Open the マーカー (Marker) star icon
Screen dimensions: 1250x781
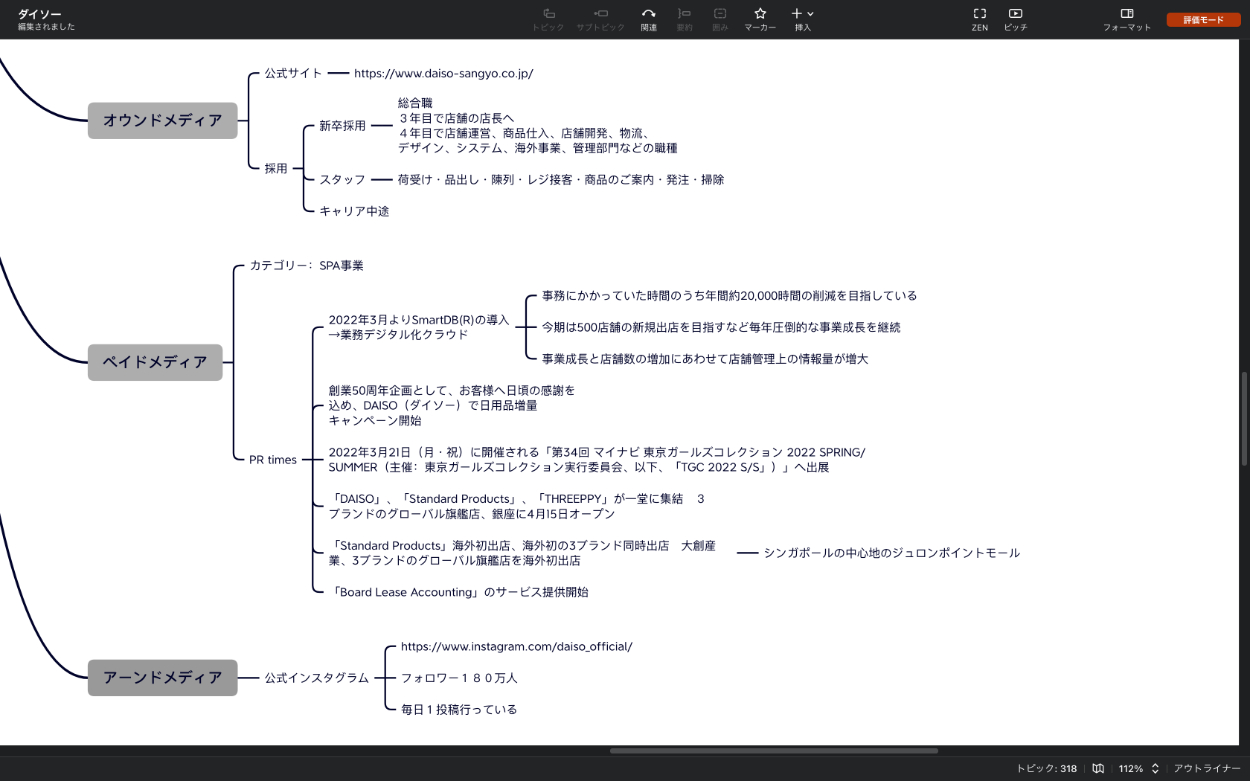pos(760,14)
